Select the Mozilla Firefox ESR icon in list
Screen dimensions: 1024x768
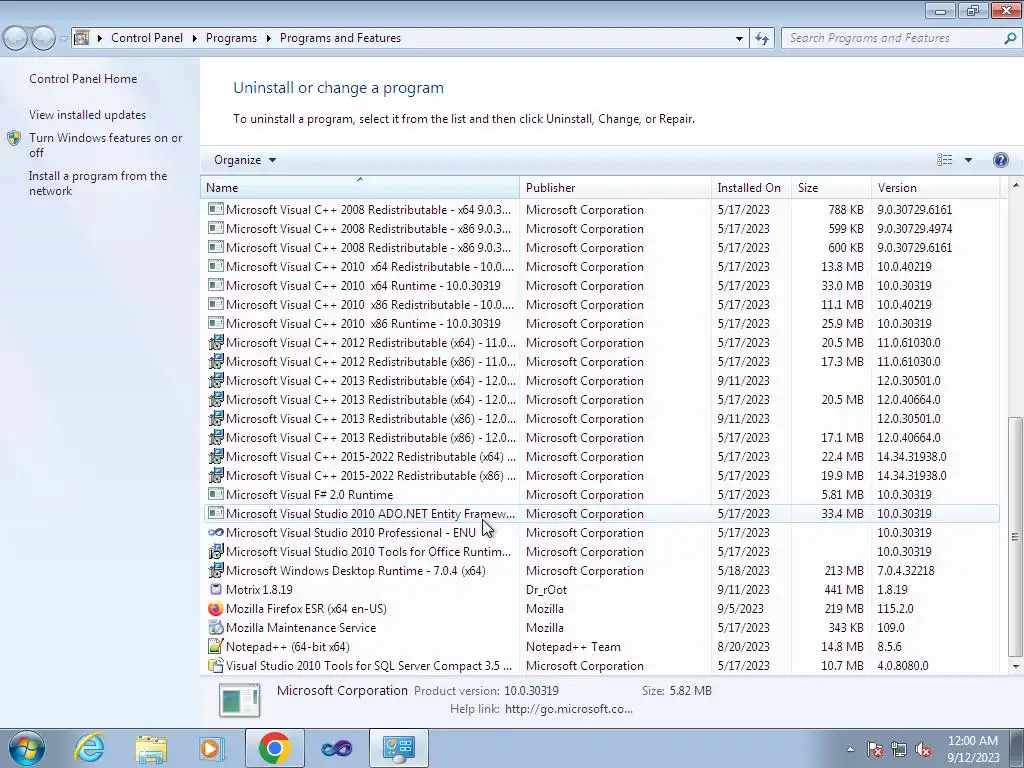click(x=215, y=609)
